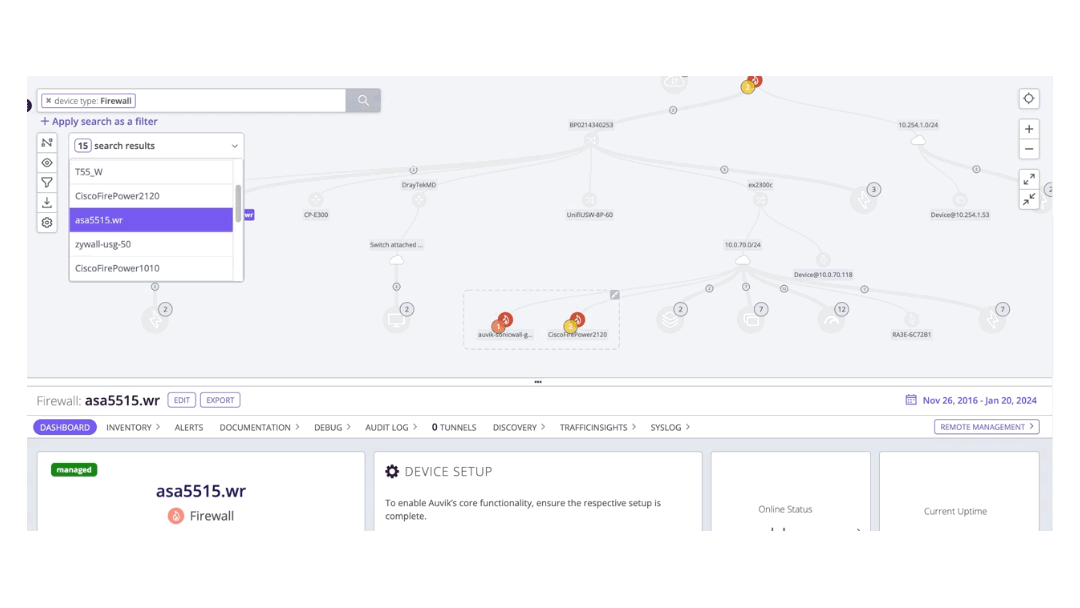Viewport: 1080px width, 608px height.
Task: Open the SYSLOG tab menu
Action: [670, 428]
